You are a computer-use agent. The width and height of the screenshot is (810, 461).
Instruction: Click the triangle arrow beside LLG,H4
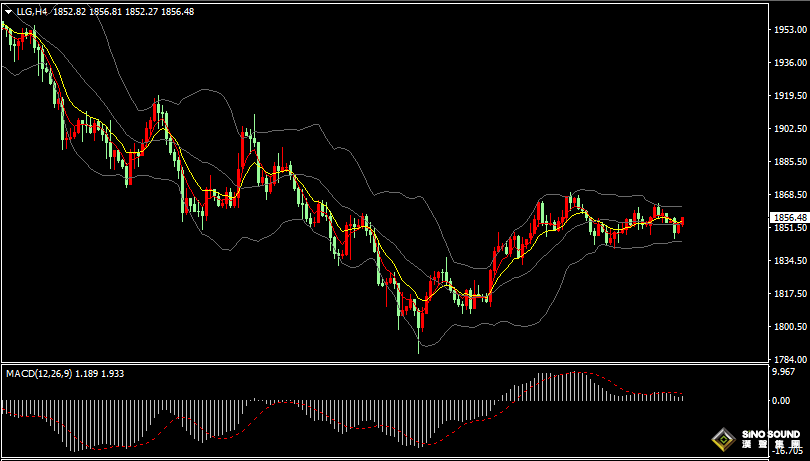pos(9,11)
